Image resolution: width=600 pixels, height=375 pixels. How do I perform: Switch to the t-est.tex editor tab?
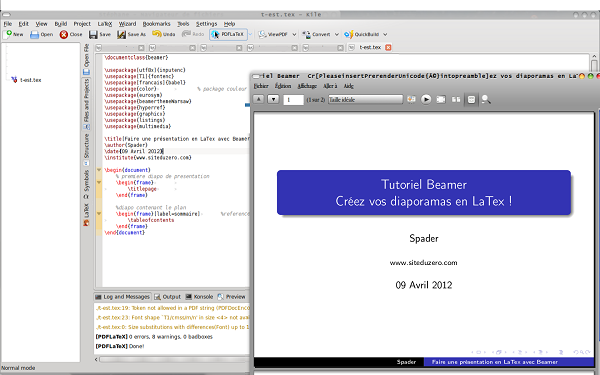point(370,47)
